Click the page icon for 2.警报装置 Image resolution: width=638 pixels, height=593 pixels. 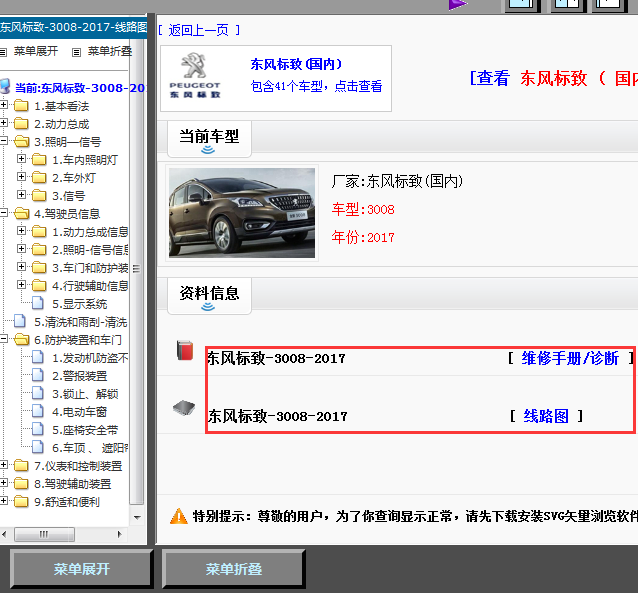[x=38, y=375]
